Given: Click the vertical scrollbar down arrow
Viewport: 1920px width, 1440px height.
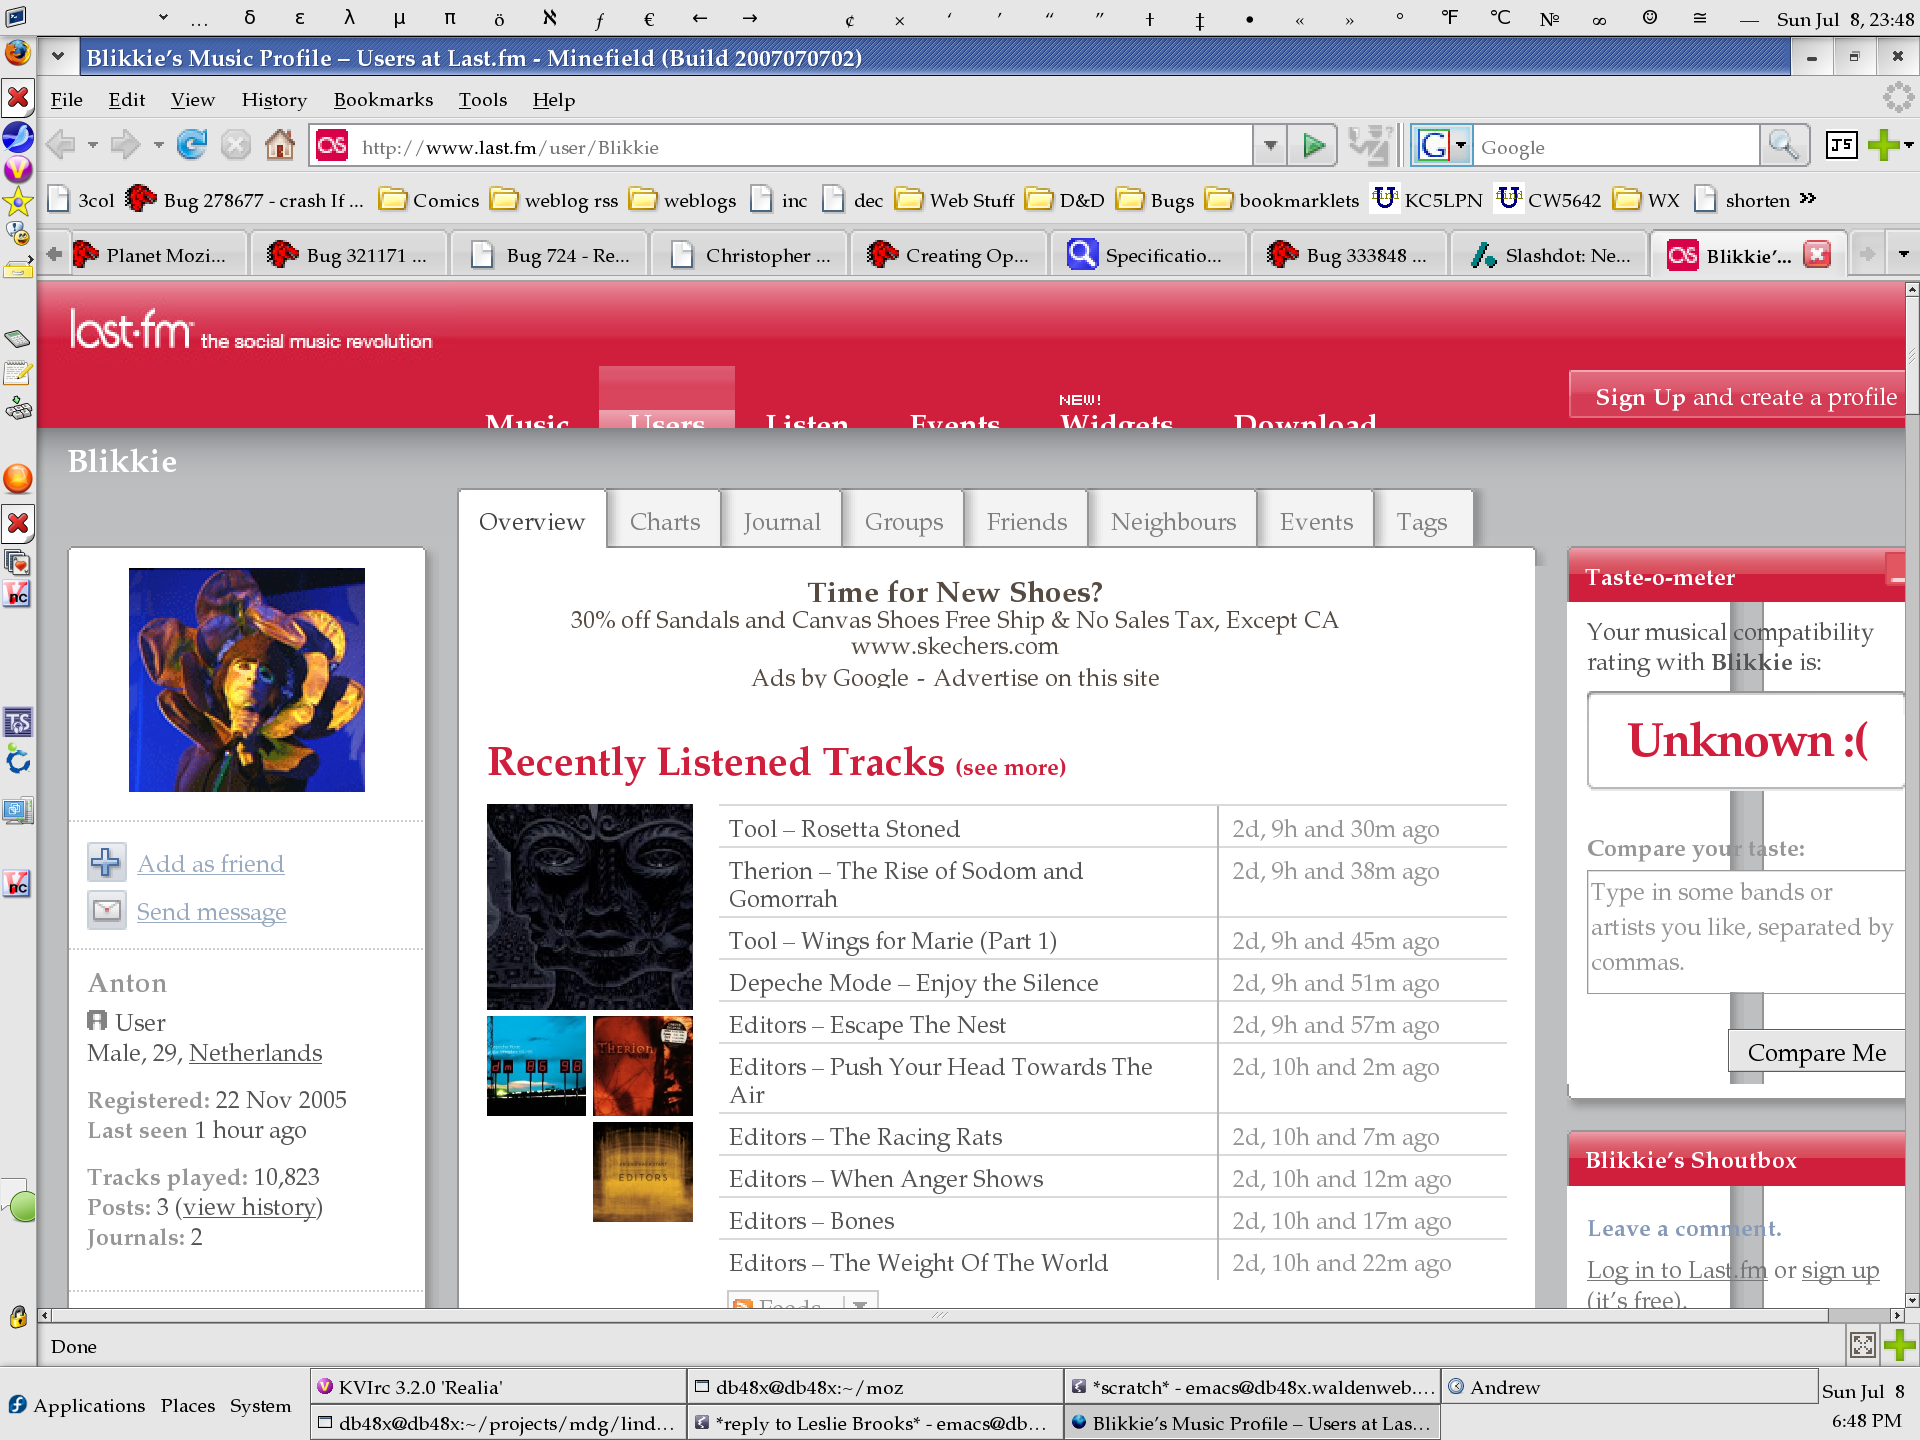Looking at the screenshot, I should [x=1912, y=1300].
